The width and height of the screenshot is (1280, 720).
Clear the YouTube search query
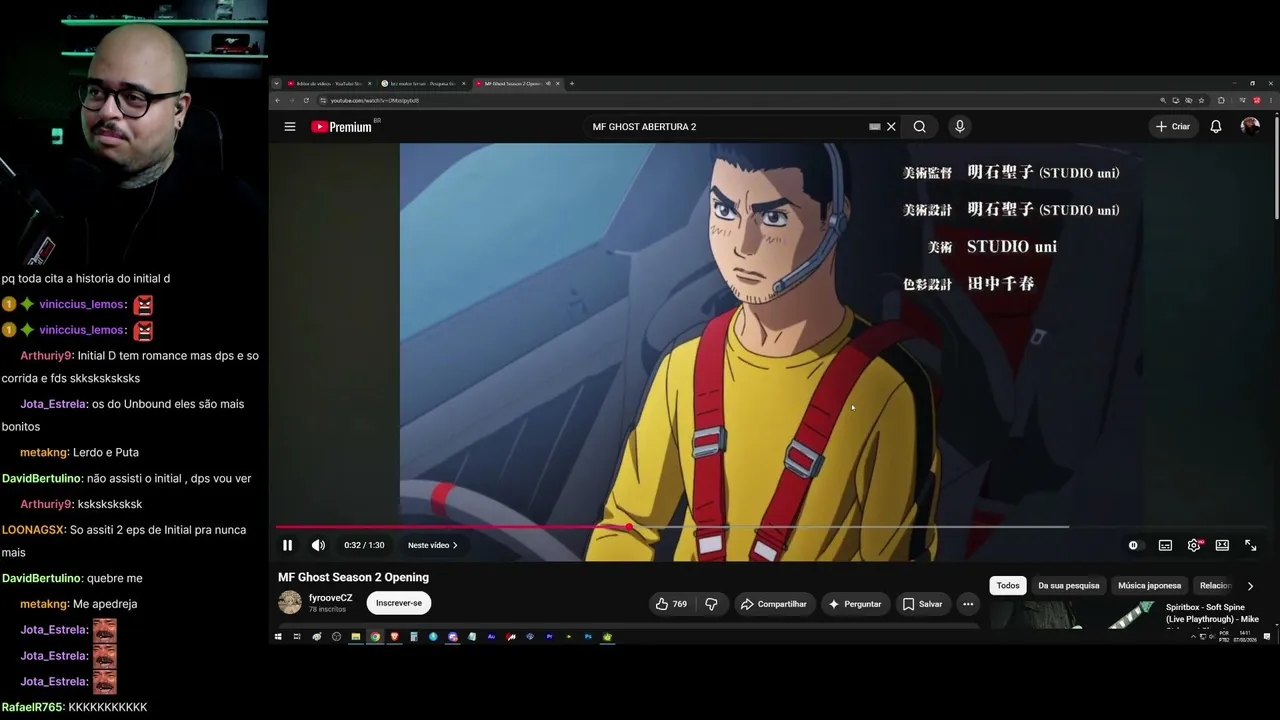pyautogui.click(x=891, y=127)
